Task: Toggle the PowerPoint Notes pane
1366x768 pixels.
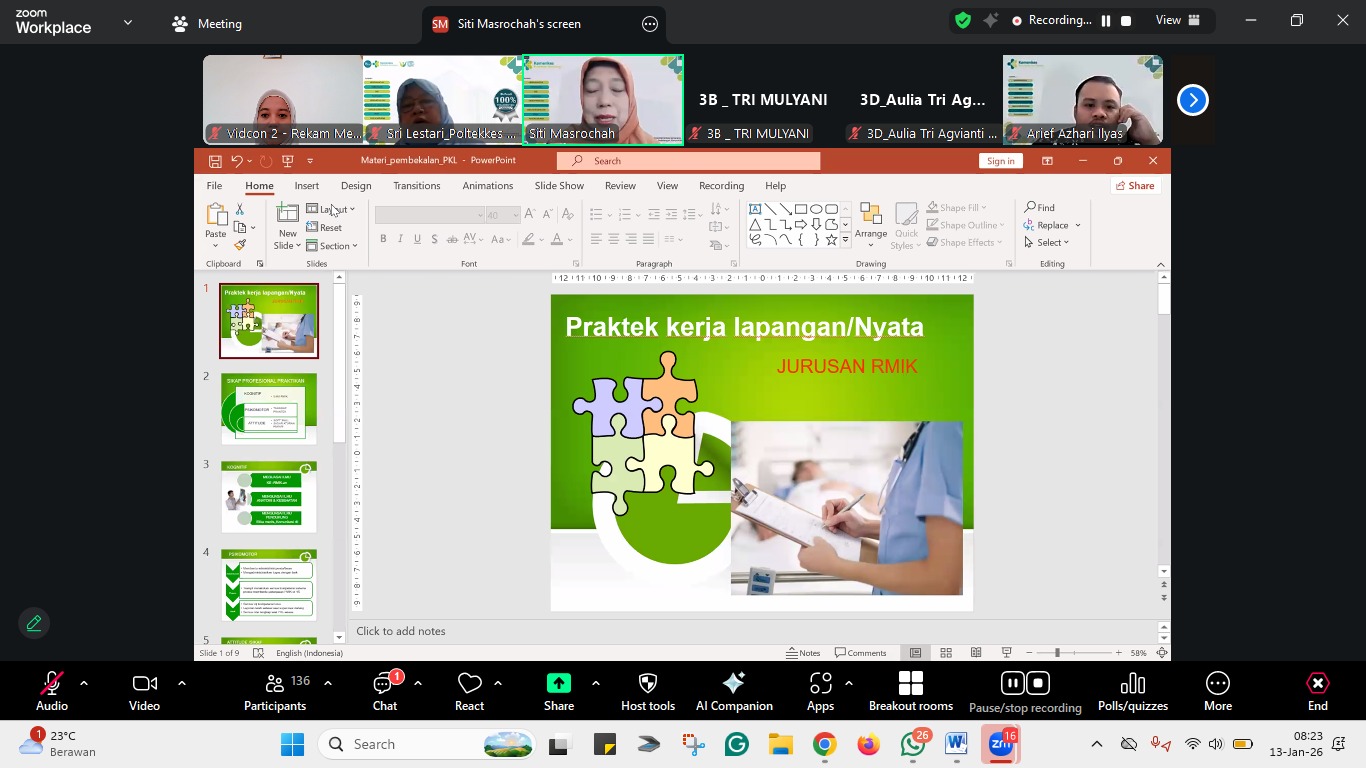Action: pyautogui.click(x=803, y=653)
